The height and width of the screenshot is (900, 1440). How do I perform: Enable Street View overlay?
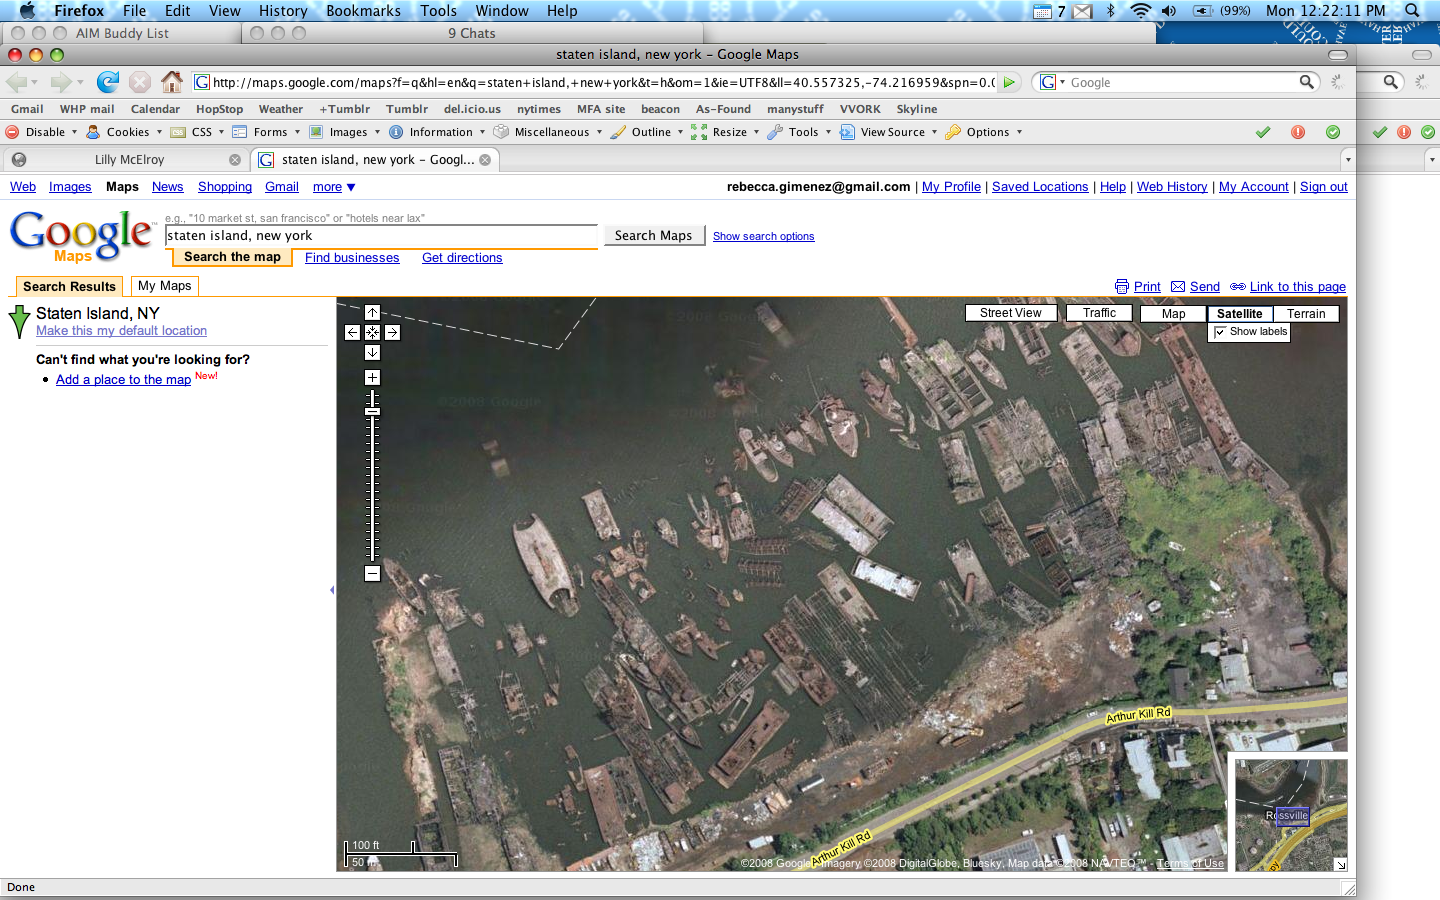click(x=1011, y=313)
